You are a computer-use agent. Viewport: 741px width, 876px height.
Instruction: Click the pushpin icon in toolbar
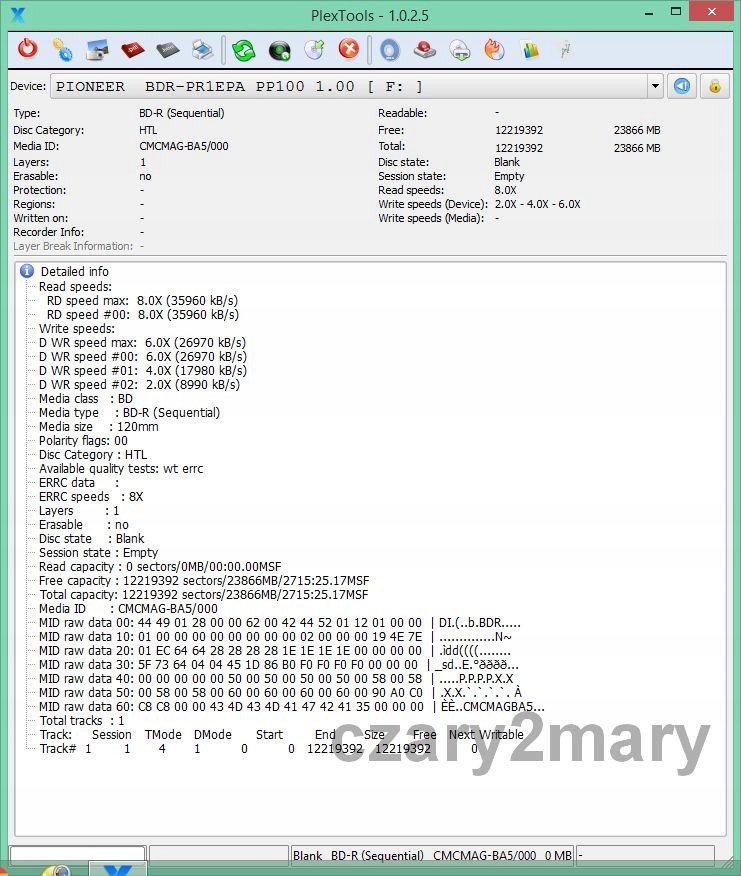click(x=565, y=49)
